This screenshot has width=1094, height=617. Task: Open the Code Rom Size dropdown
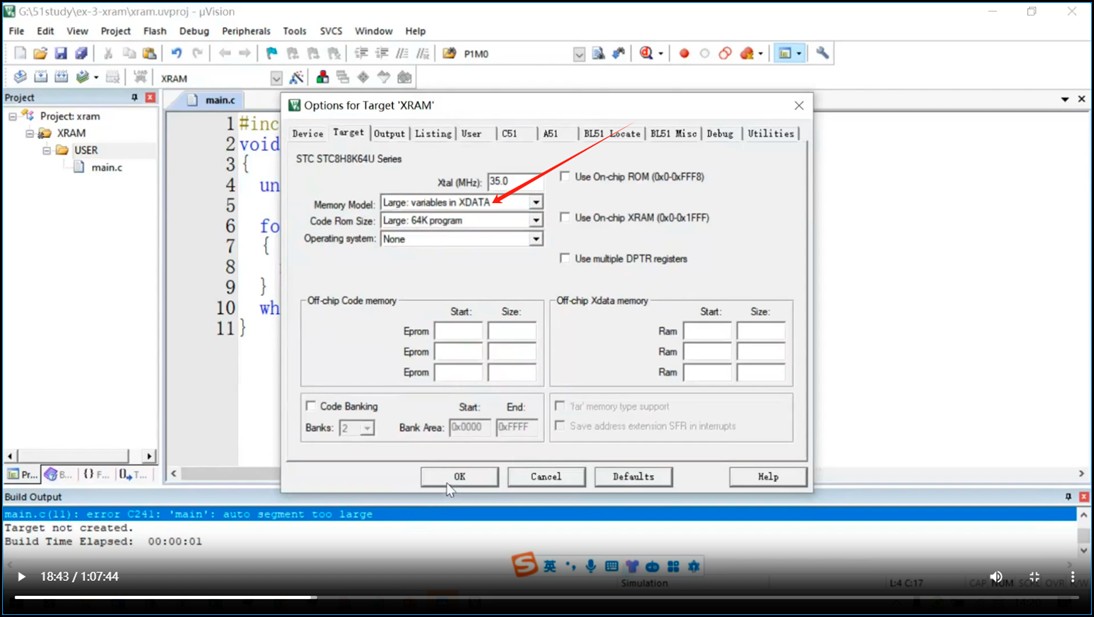tap(535, 220)
